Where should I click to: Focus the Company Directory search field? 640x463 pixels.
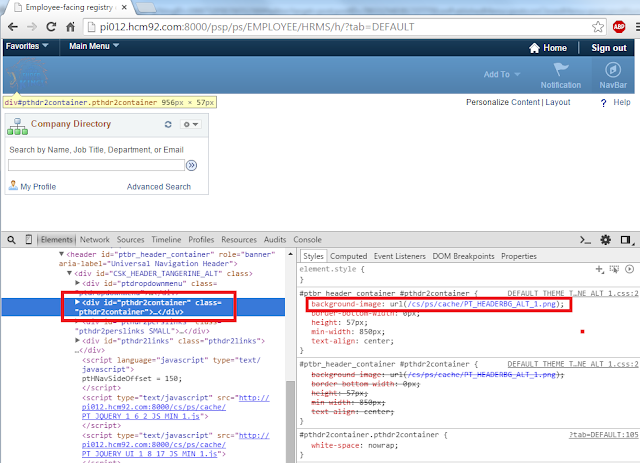coord(96,165)
